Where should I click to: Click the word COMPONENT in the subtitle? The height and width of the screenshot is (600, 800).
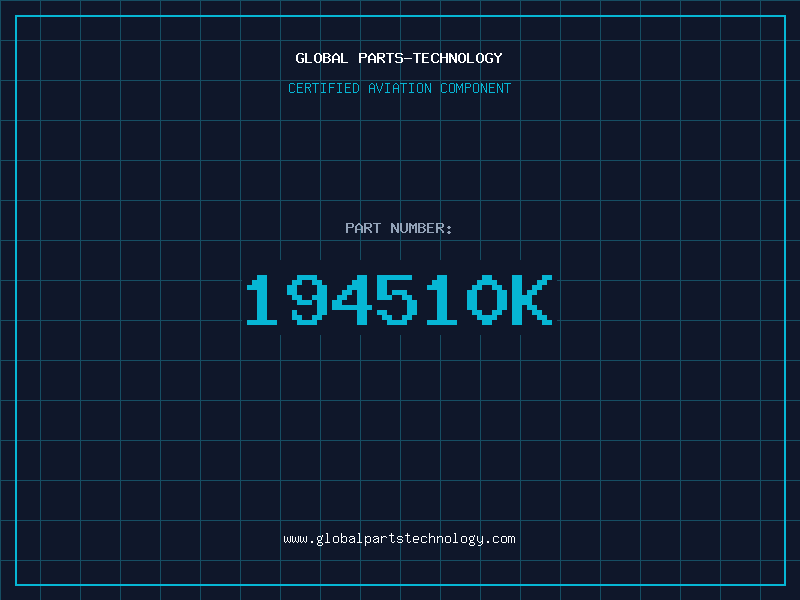click(x=476, y=88)
